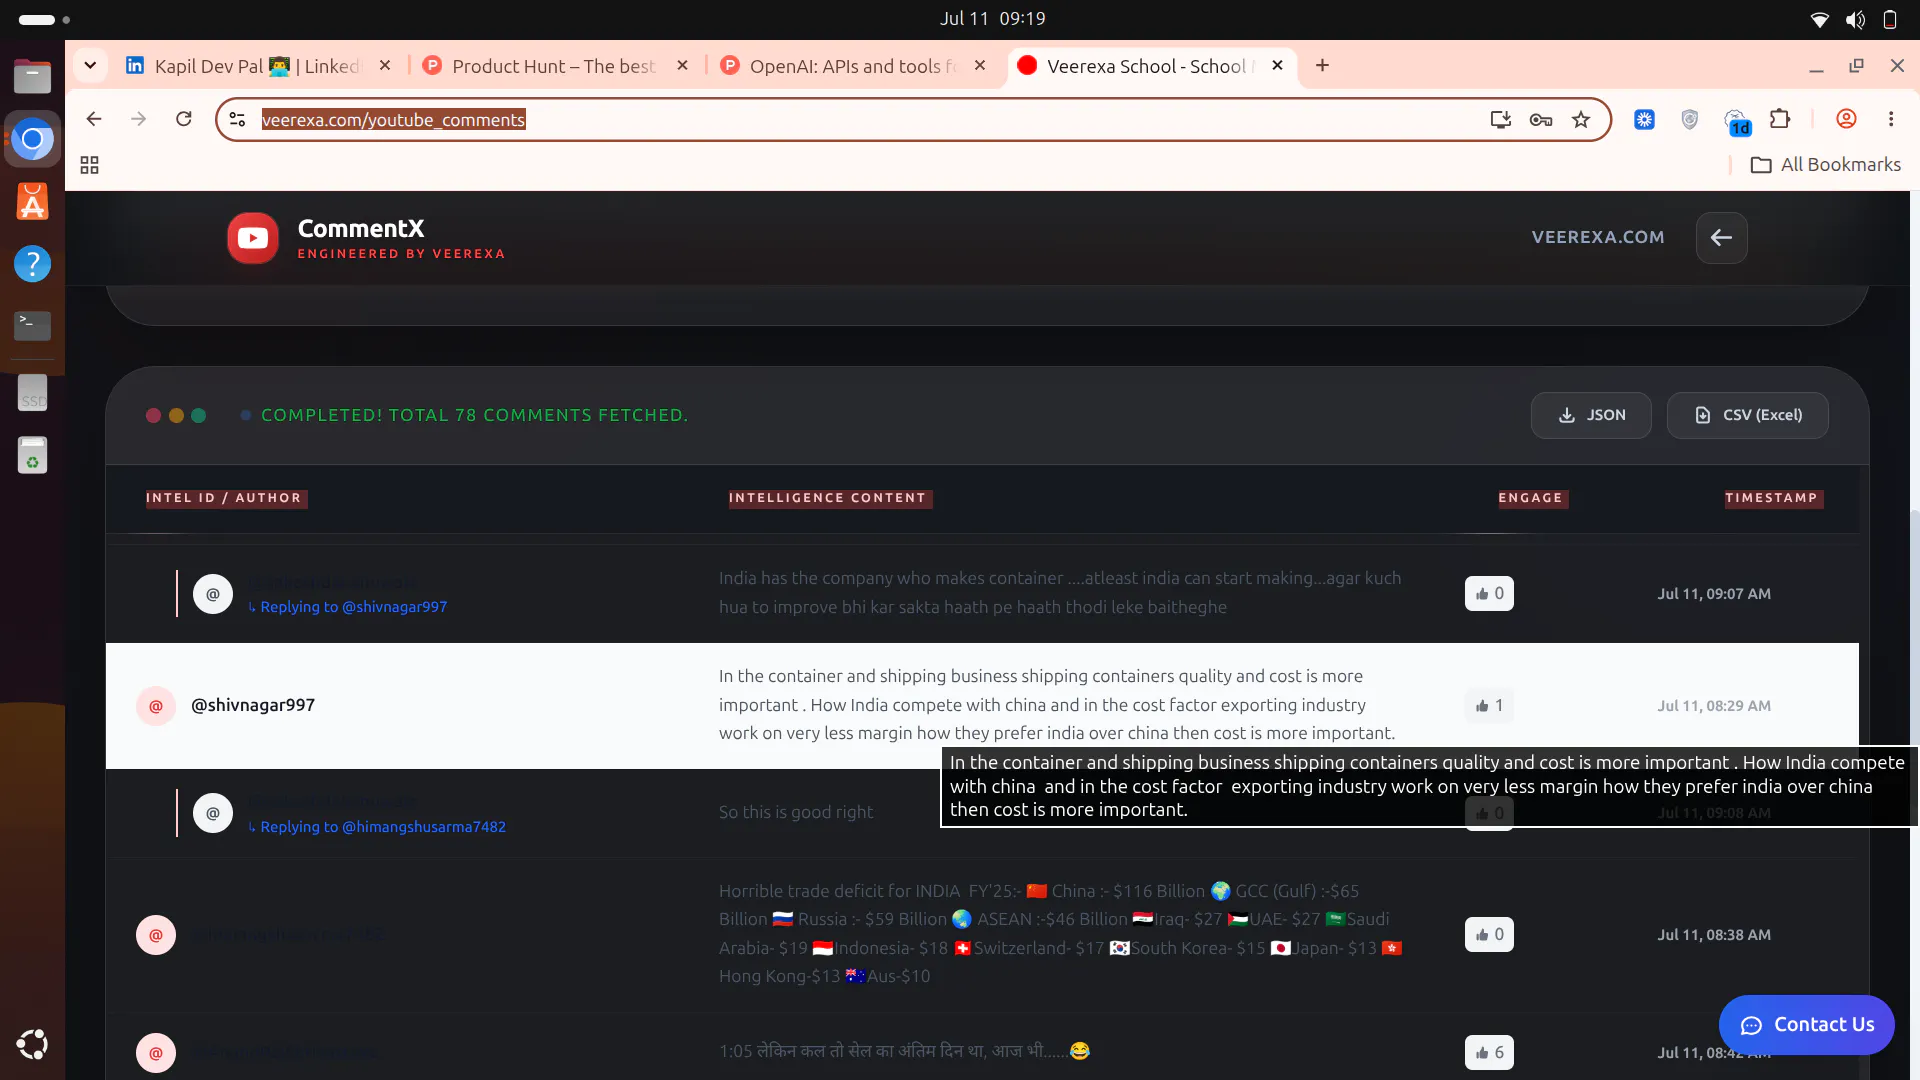
Task: Open the system volume indicator
Action: 1855,19
